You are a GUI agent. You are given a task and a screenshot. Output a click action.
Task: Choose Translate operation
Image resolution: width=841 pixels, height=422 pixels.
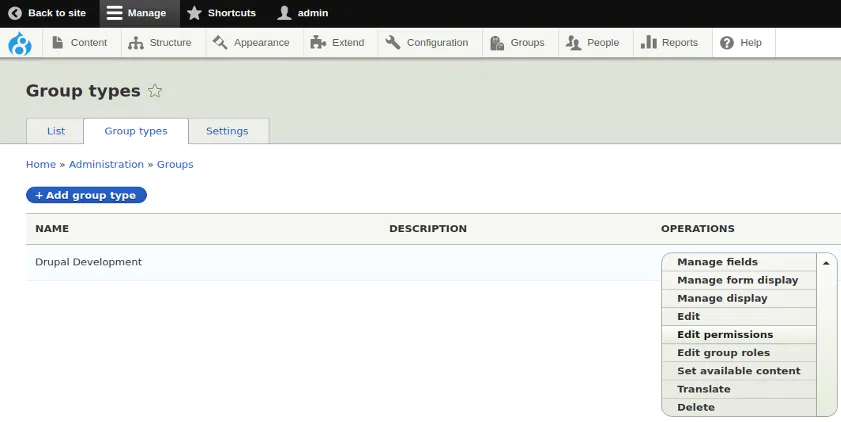coord(739,389)
